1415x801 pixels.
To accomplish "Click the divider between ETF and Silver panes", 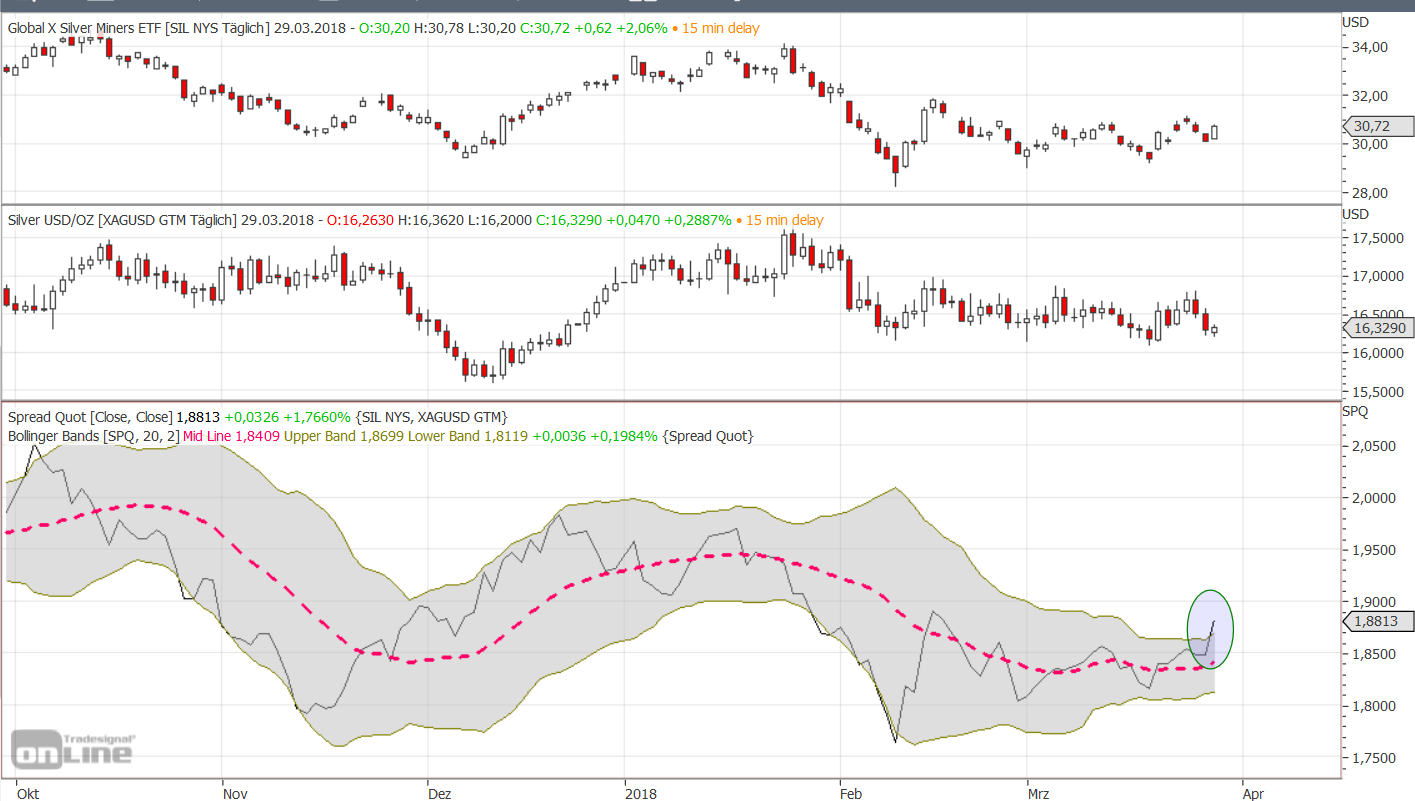I will tap(670, 205).
